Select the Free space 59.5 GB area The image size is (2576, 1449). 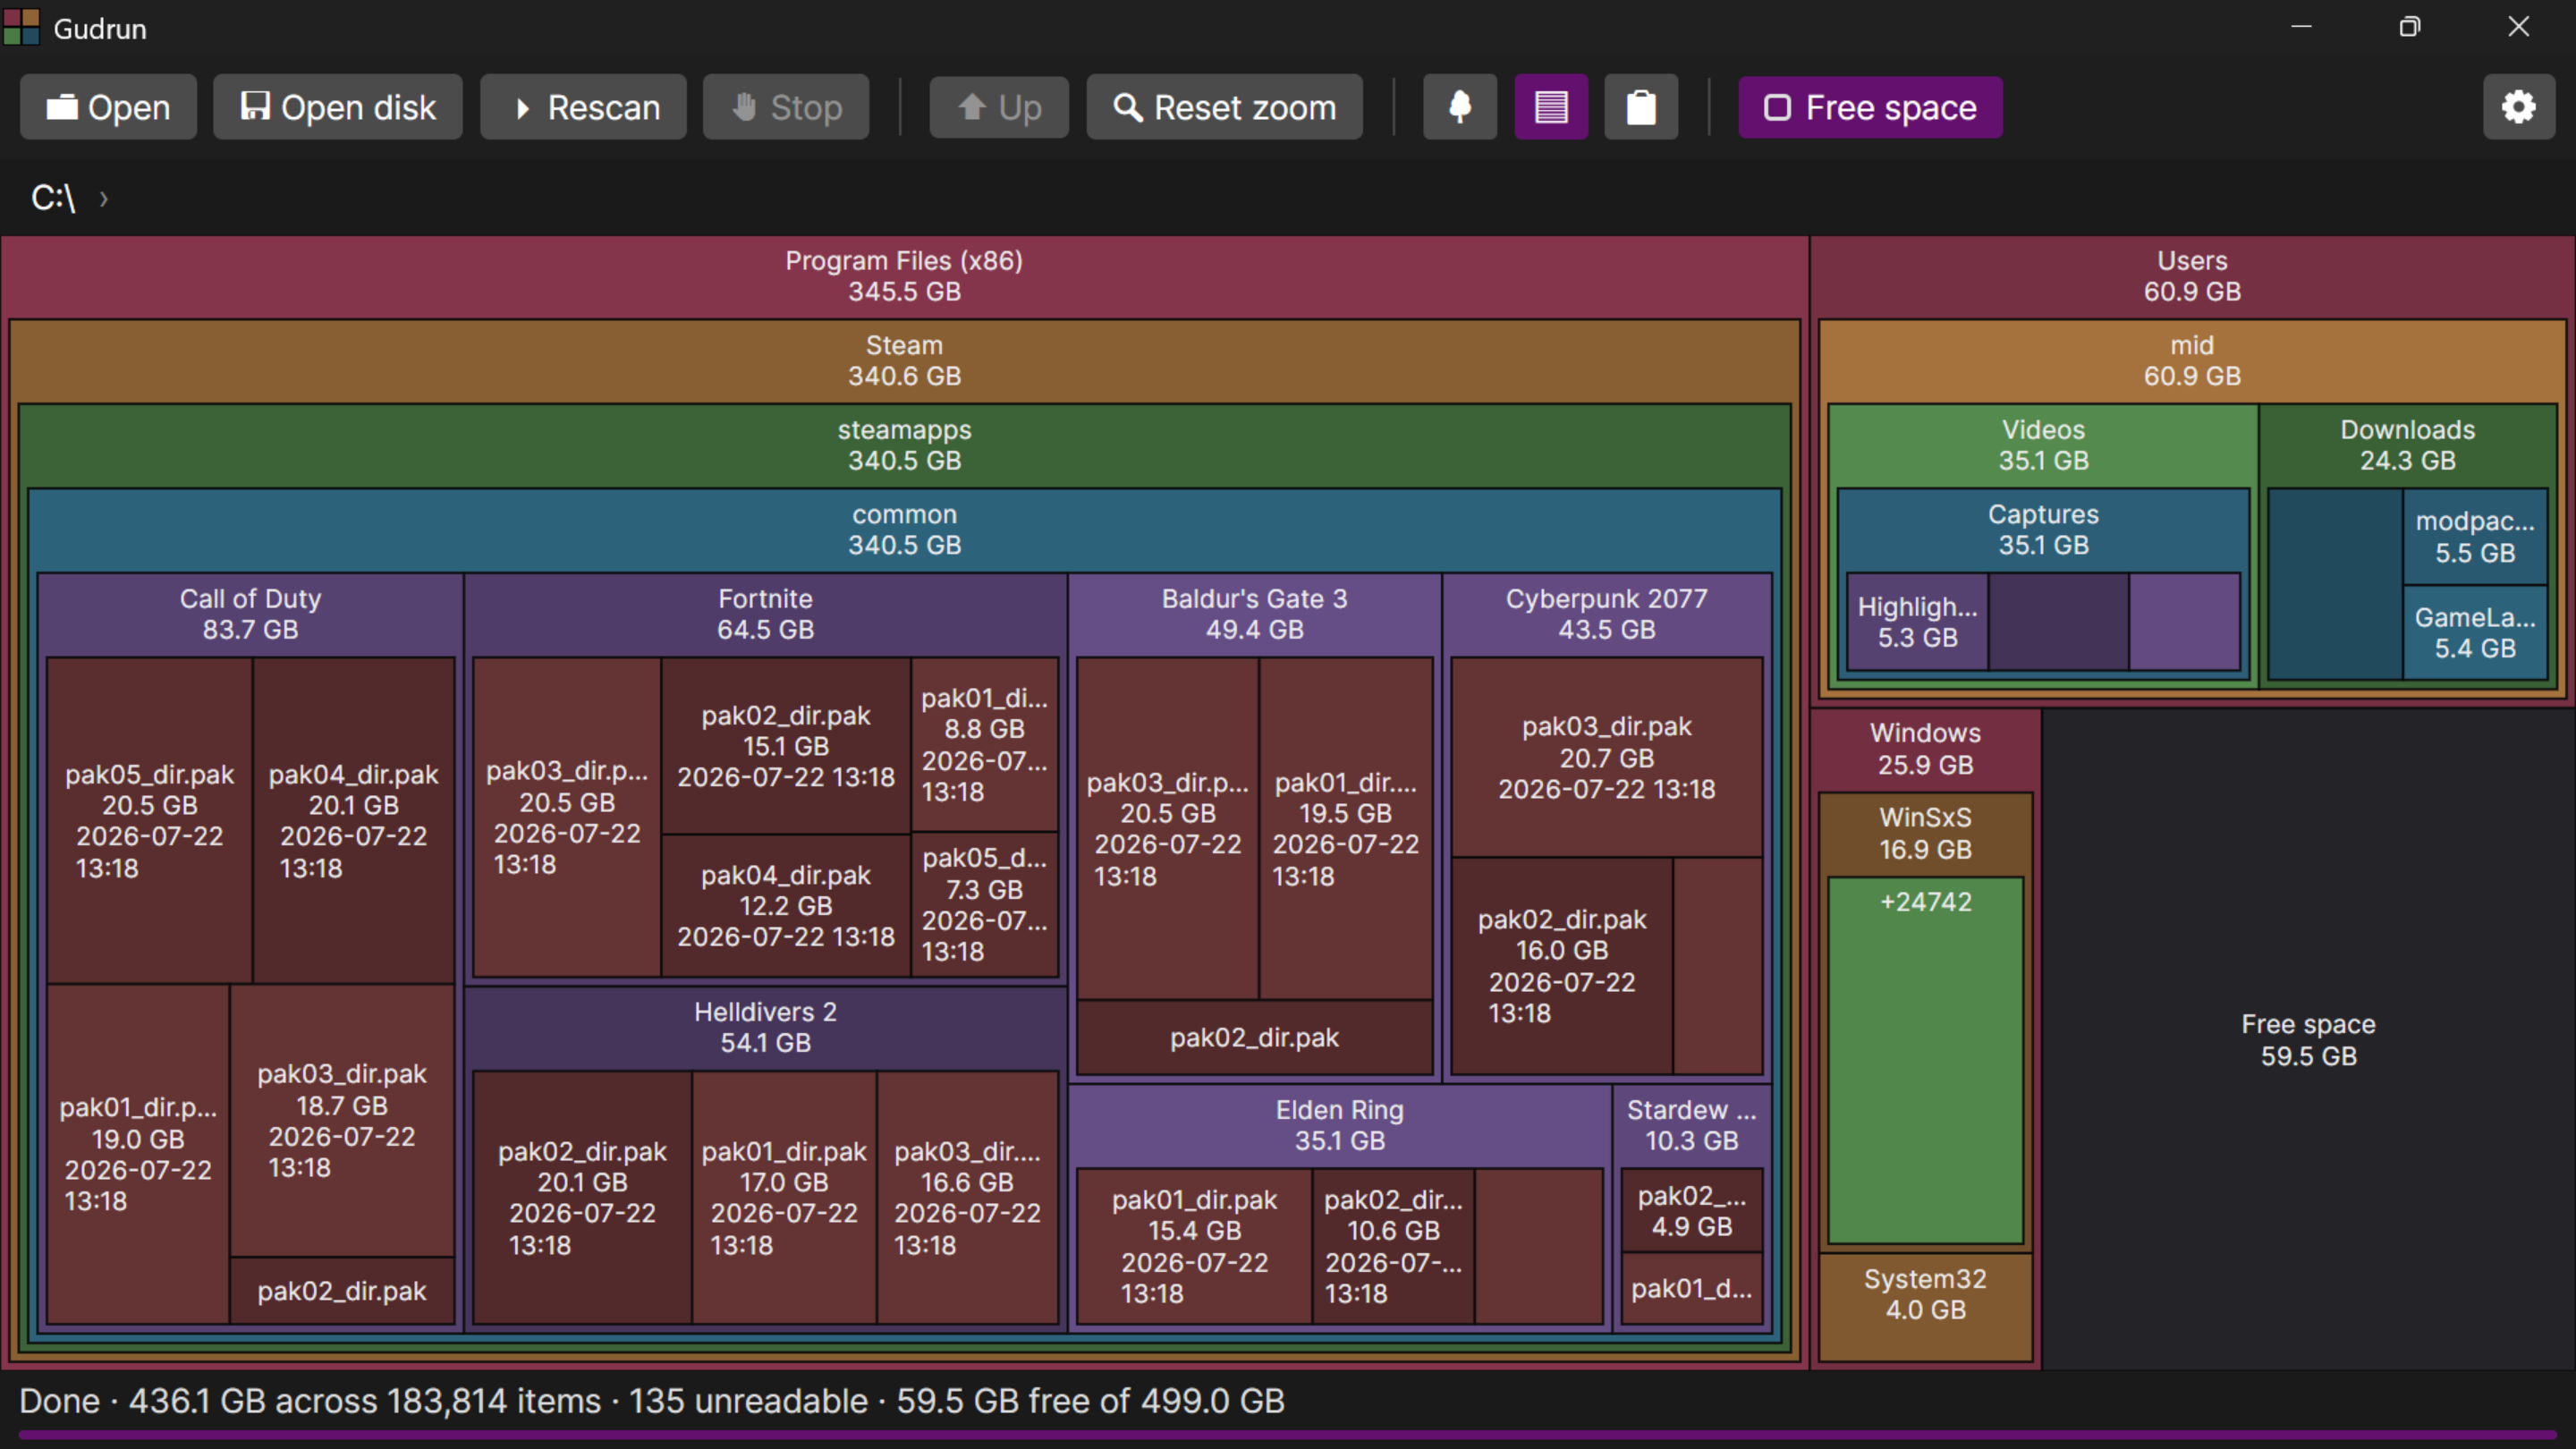(x=2308, y=1040)
